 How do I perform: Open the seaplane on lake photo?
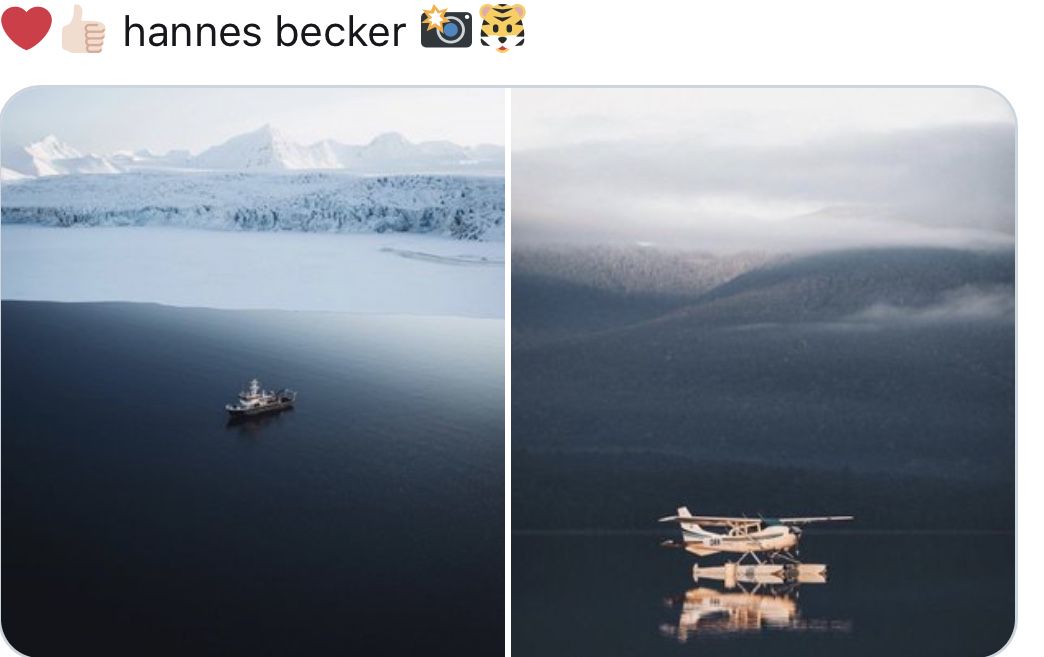[763, 371]
